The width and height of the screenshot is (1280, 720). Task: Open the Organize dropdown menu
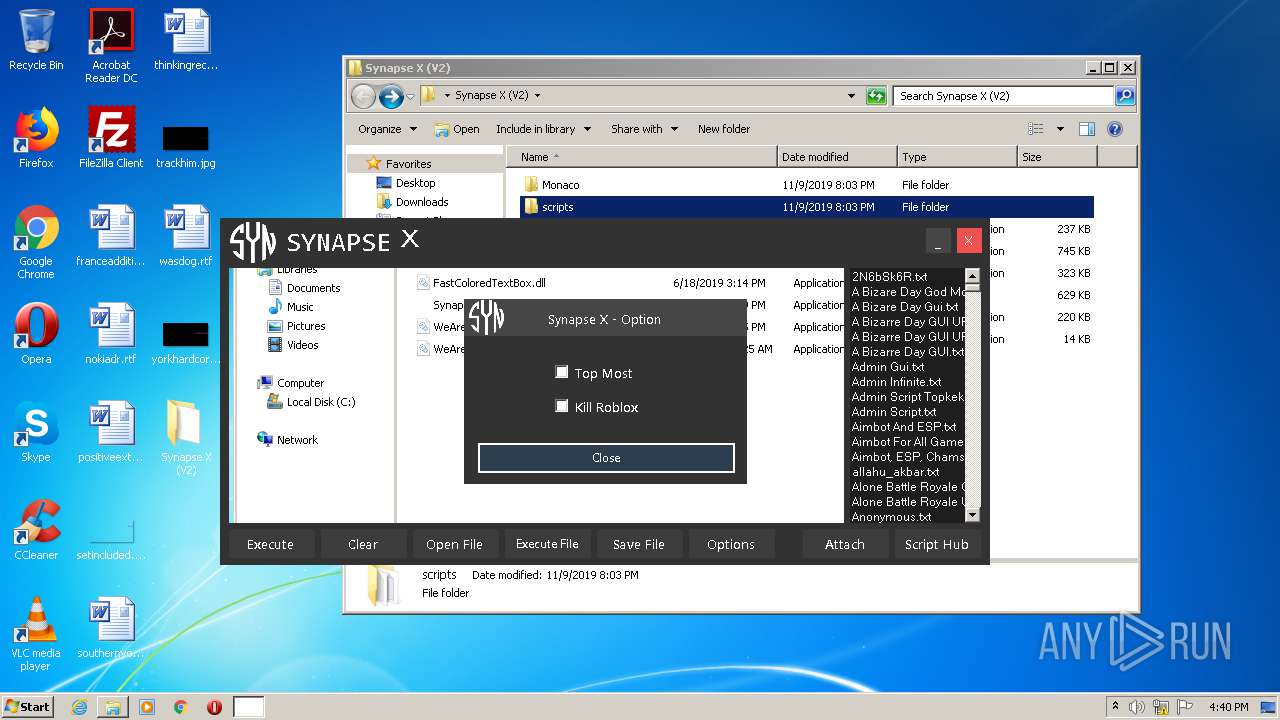[387, 129]
